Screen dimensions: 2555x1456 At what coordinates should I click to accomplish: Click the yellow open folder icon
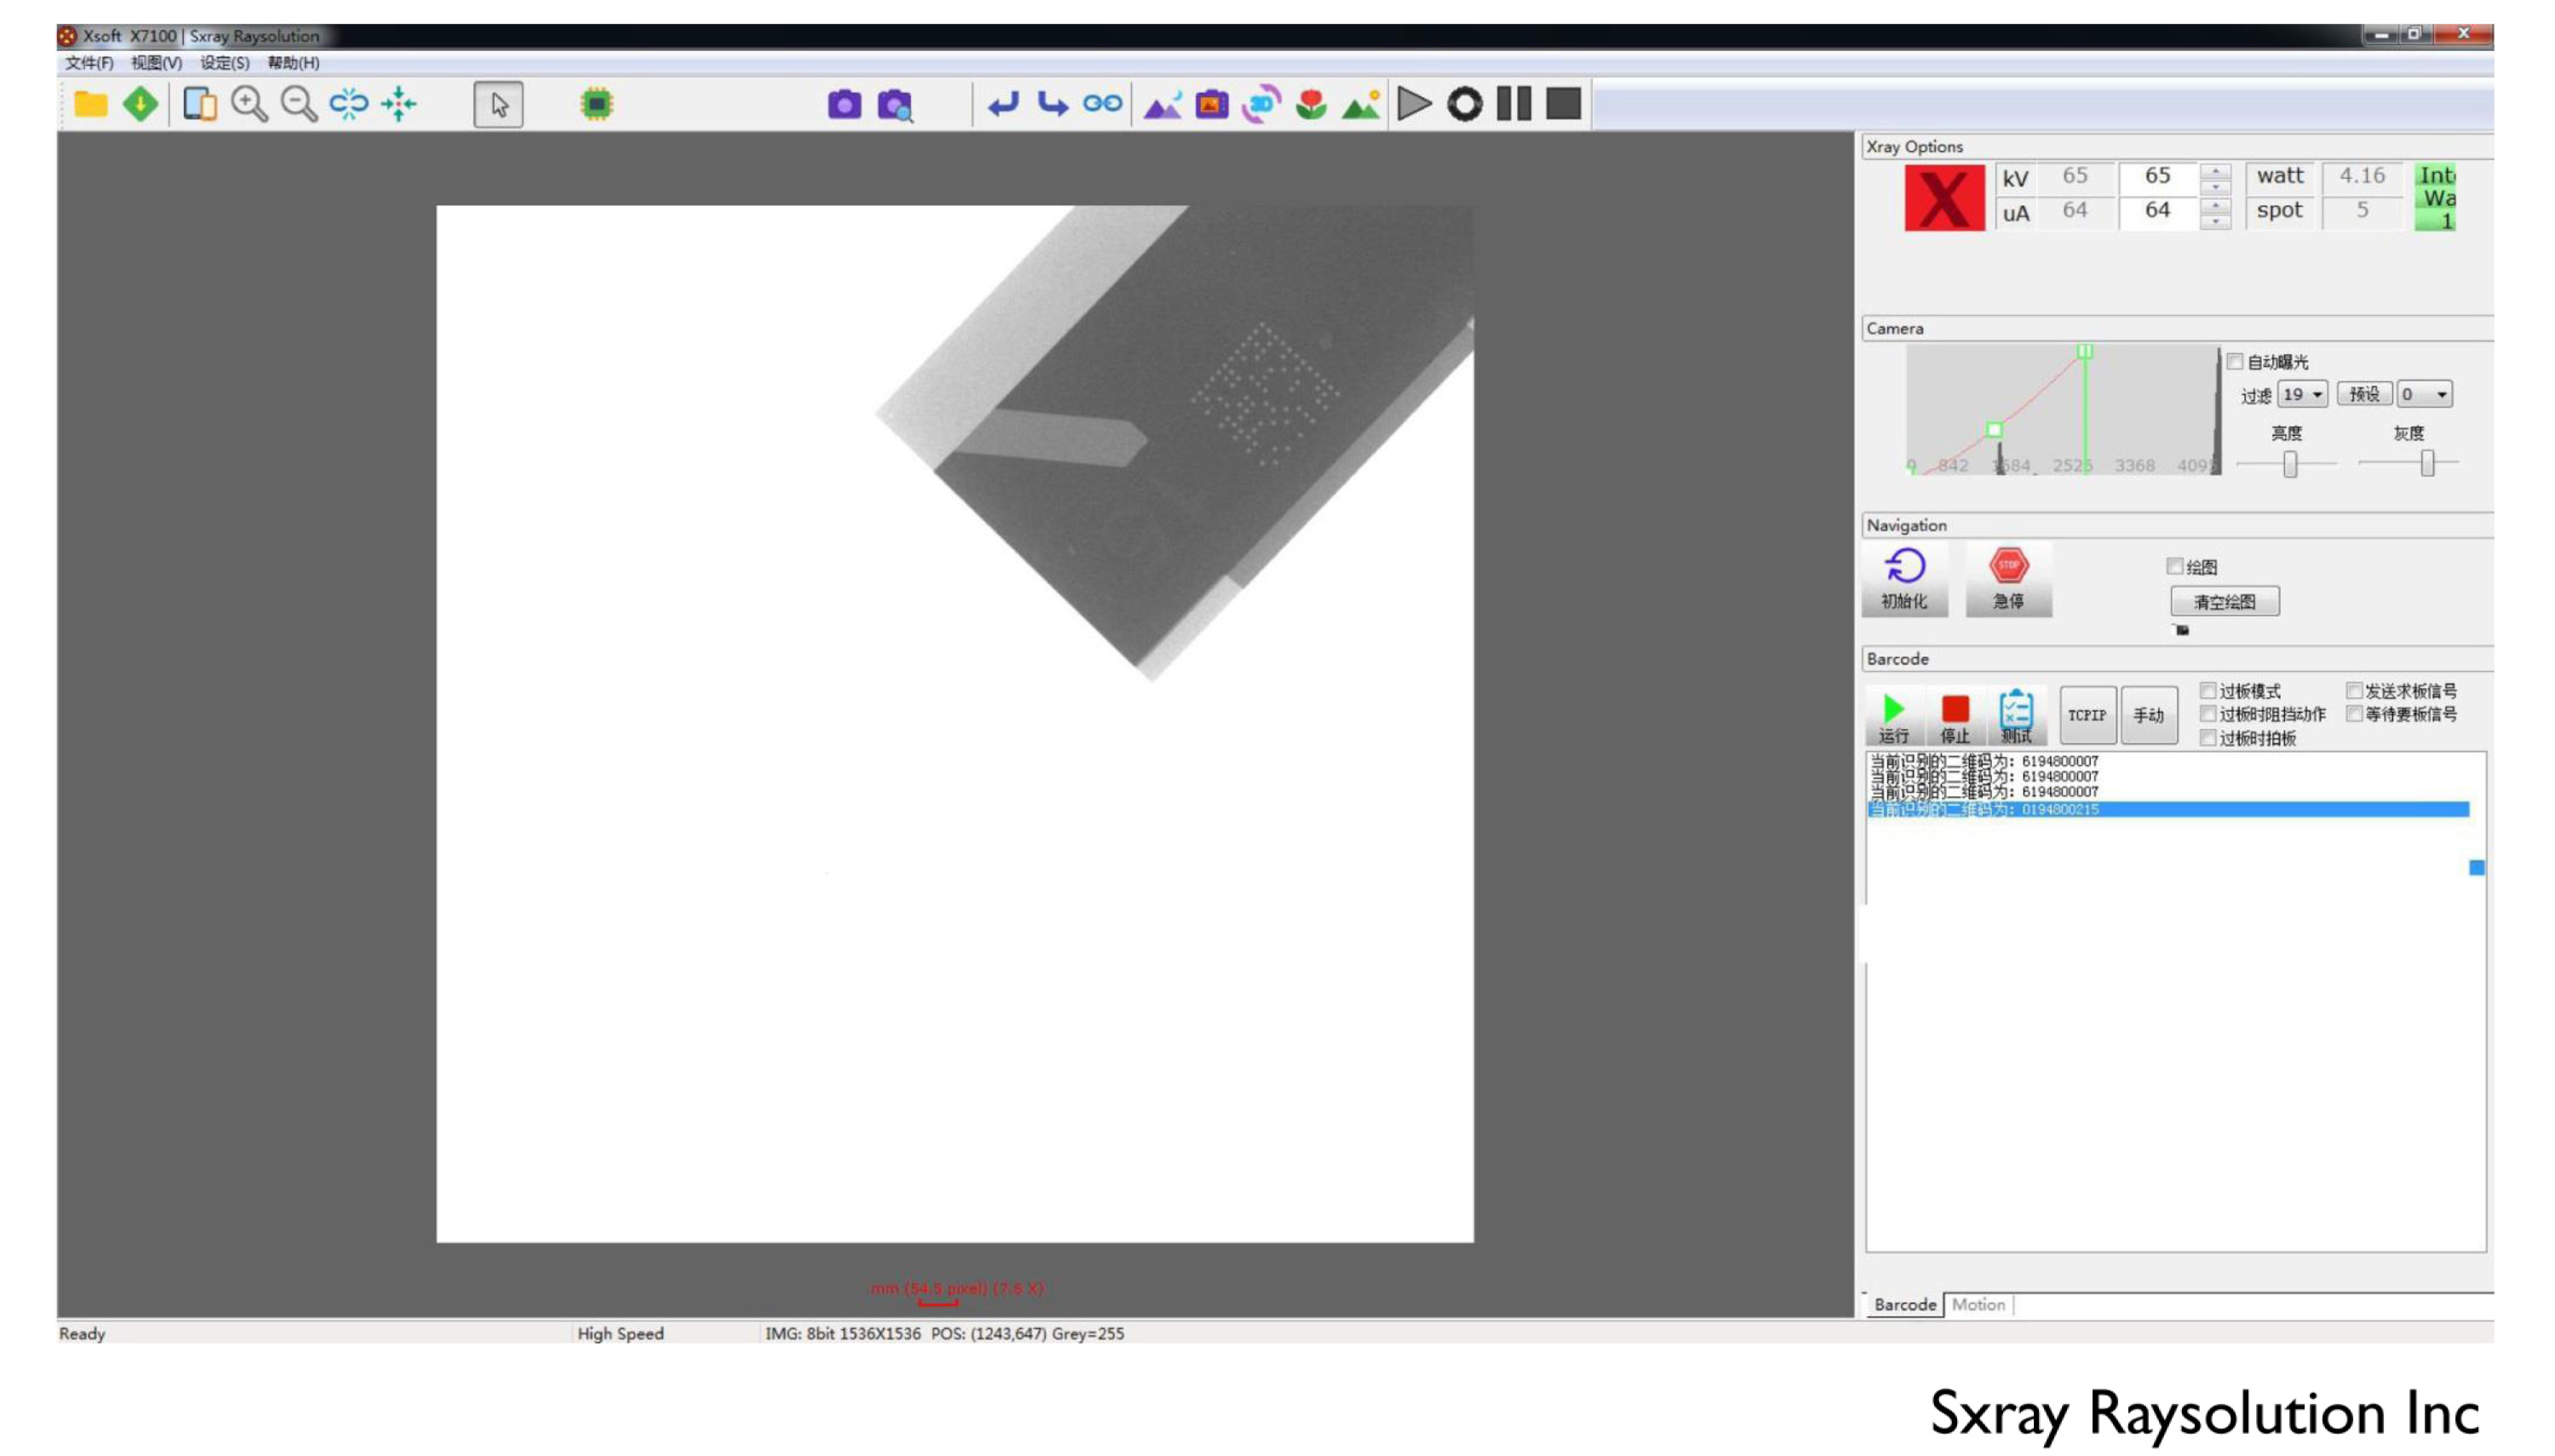[x=91, y=104]
